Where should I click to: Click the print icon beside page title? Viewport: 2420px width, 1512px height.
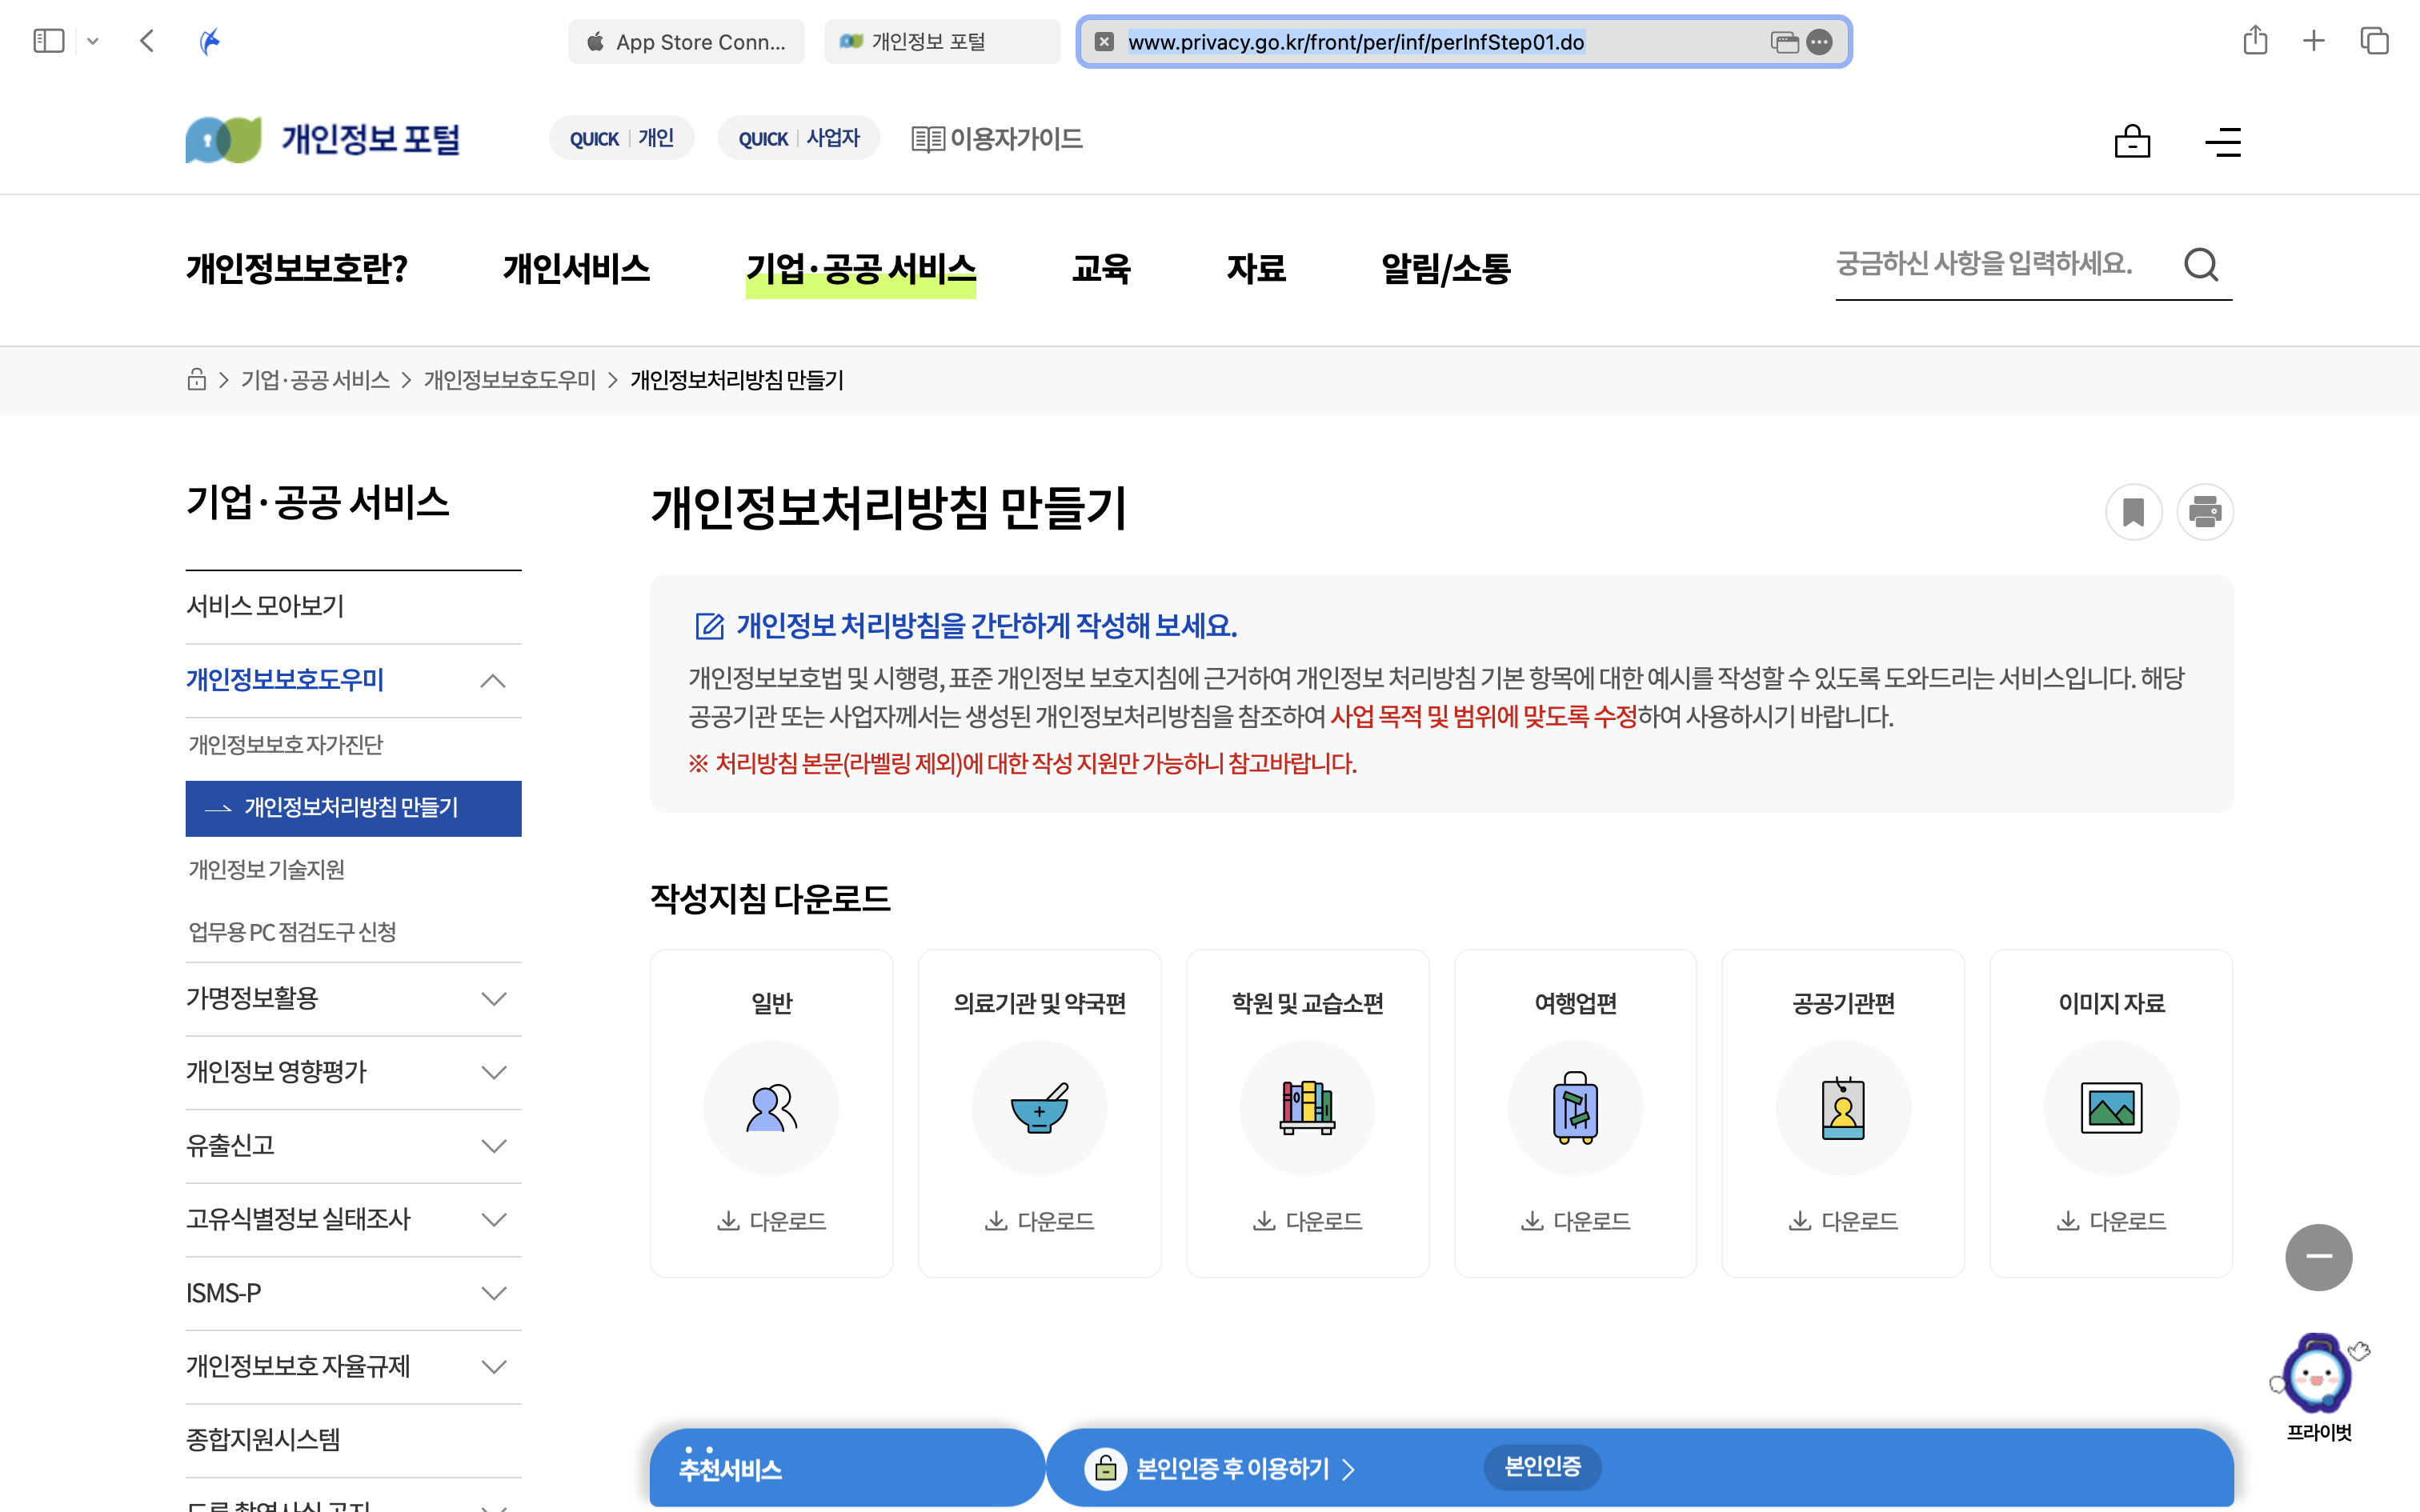click(2204, 512)
